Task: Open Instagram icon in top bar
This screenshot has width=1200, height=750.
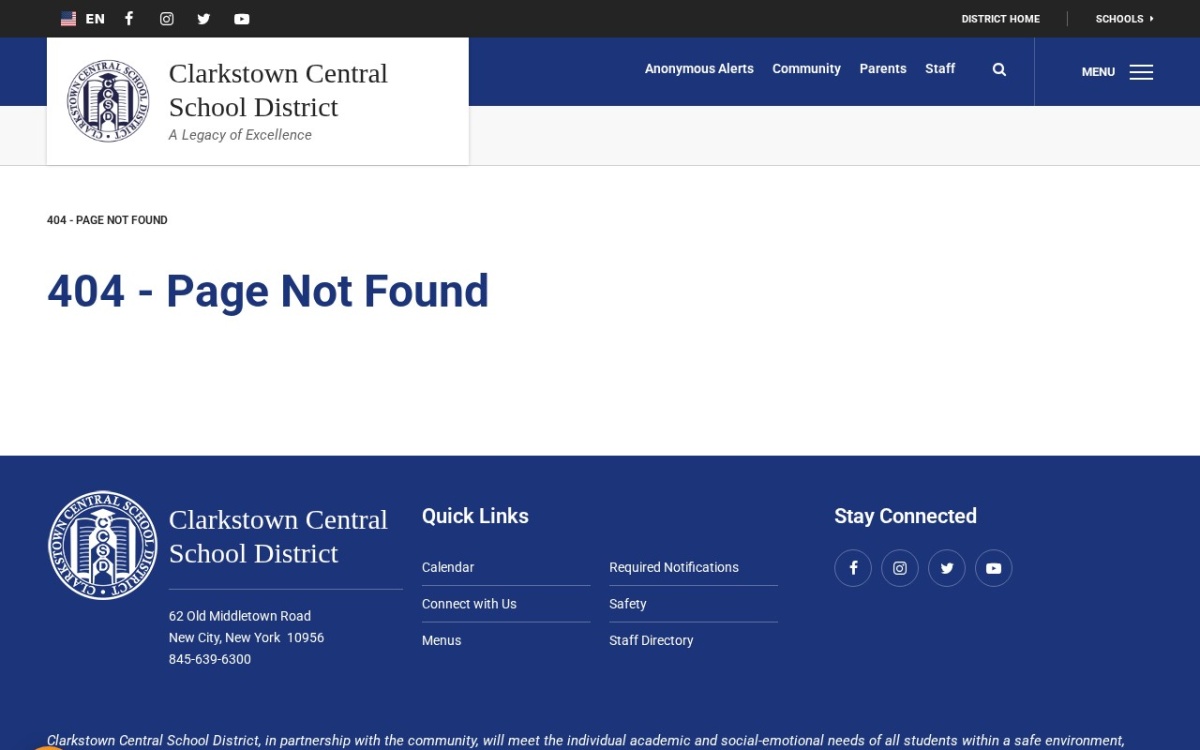Action: click(167, 19)
